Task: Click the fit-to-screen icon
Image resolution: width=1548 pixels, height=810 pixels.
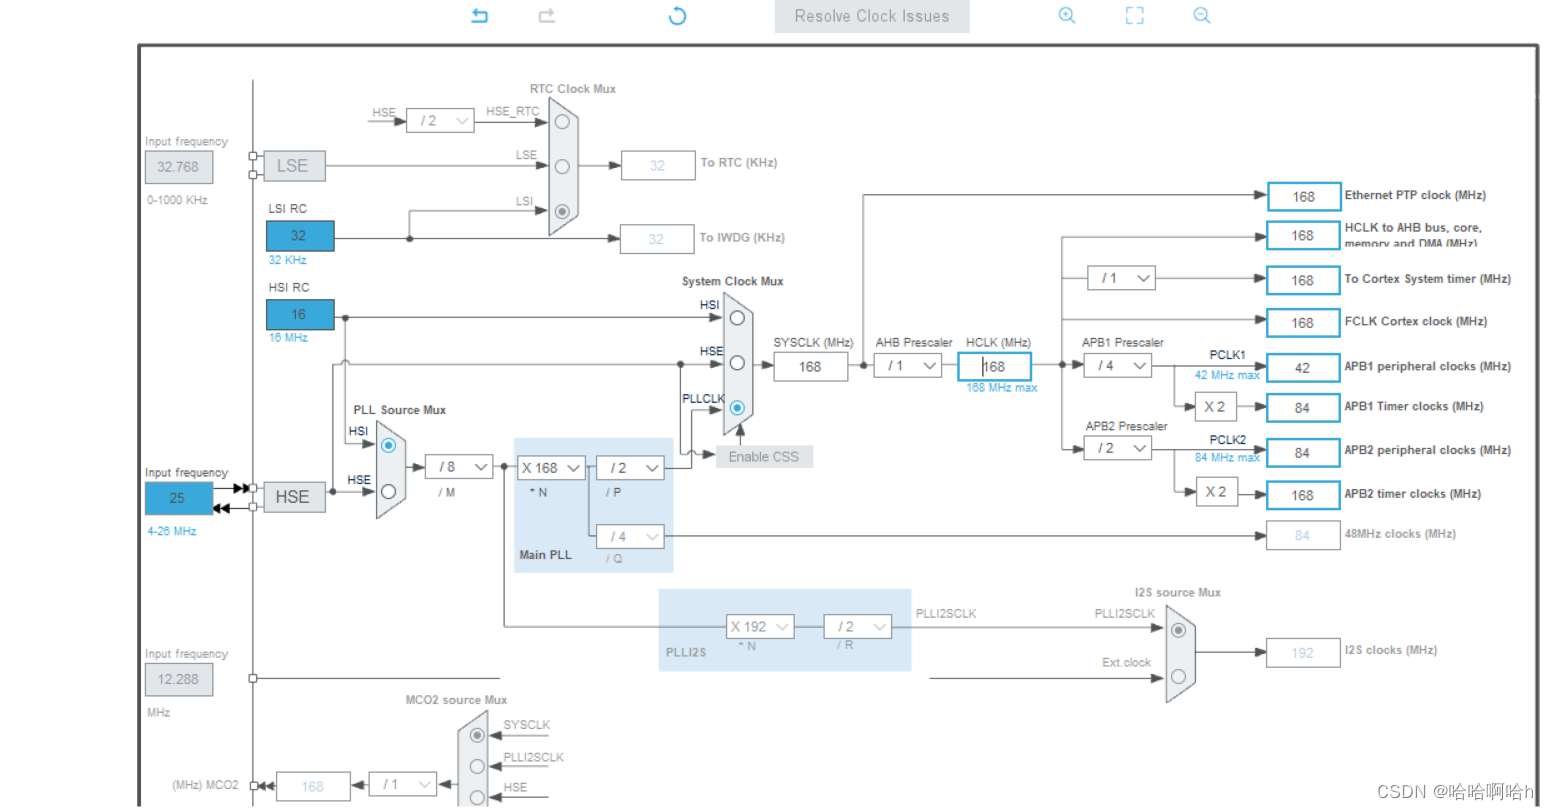Action: tap(1134, 16)
